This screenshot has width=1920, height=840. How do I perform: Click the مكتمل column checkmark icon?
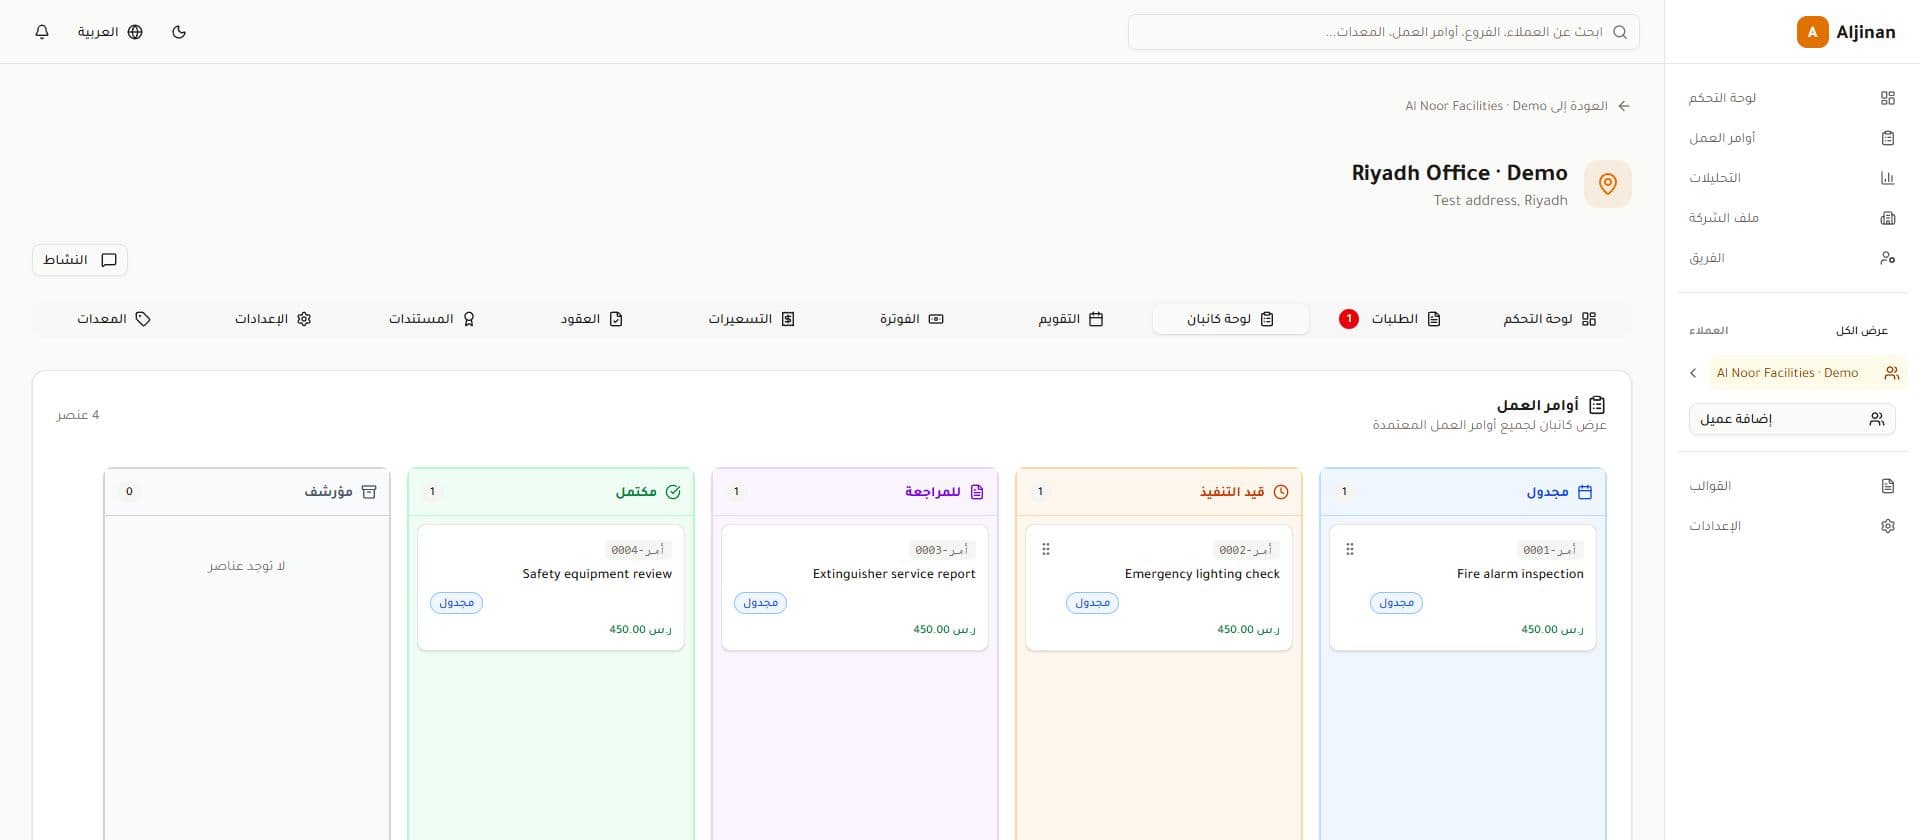click(x=673, y=492)
